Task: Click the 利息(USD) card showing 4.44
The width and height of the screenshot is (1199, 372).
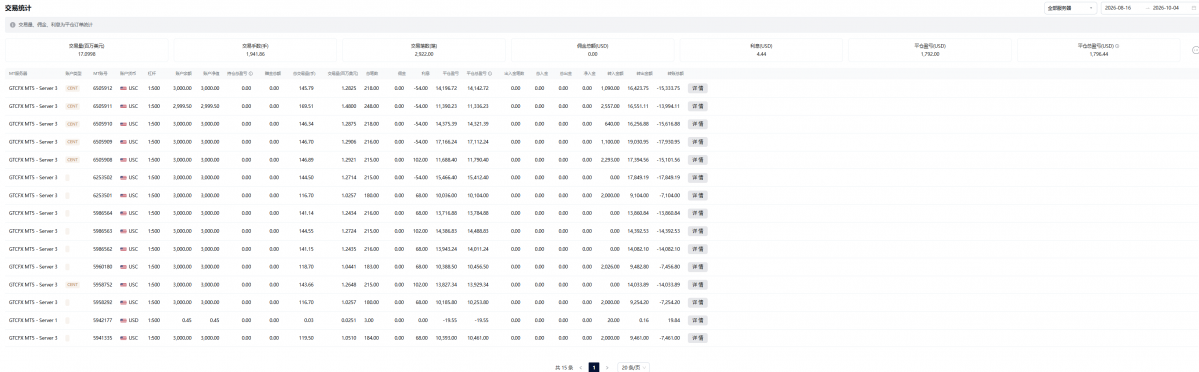Action: click(x=761, y=51)
